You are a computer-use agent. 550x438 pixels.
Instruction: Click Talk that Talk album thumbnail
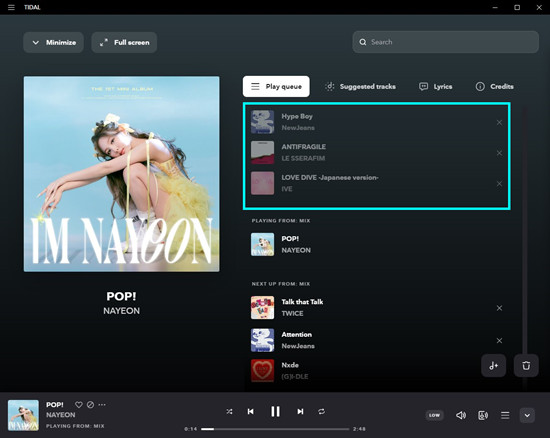(x=262, y=308)
